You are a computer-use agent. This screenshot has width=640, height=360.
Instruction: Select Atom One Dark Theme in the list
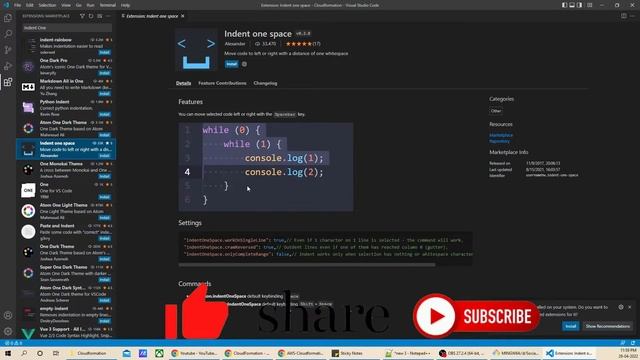(x=66, y=128)
